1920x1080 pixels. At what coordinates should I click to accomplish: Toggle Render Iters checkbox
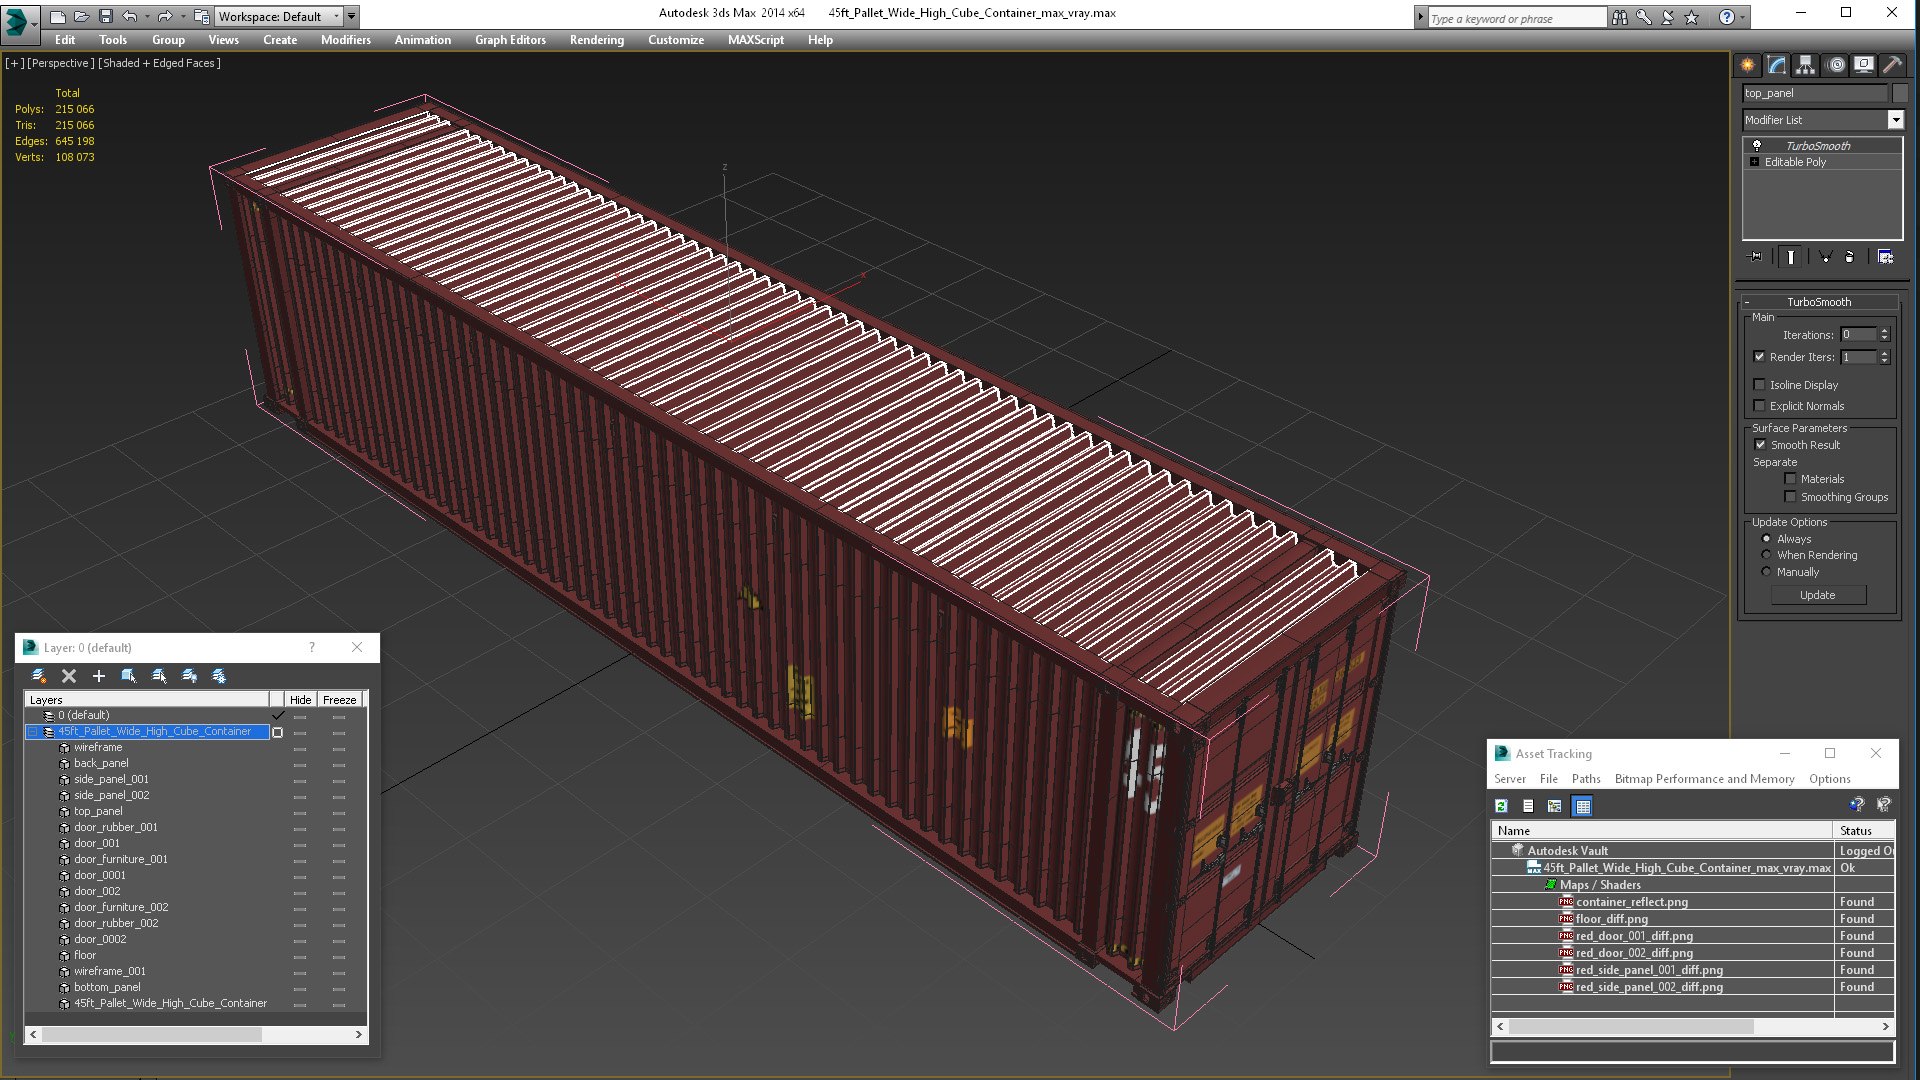pos(1759,357)
